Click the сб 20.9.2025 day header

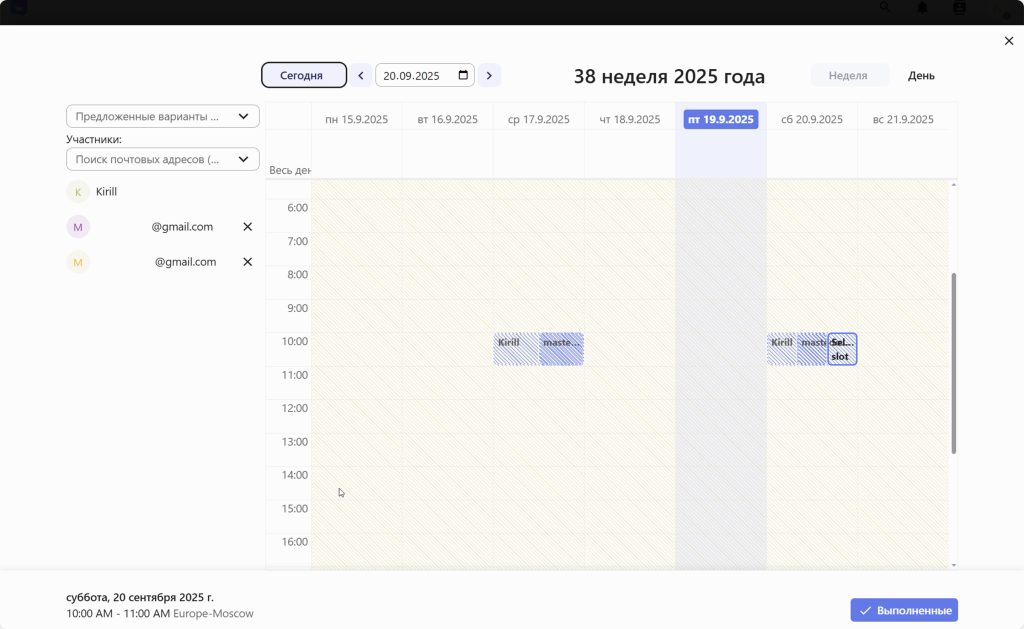click(x=811, y=119)
